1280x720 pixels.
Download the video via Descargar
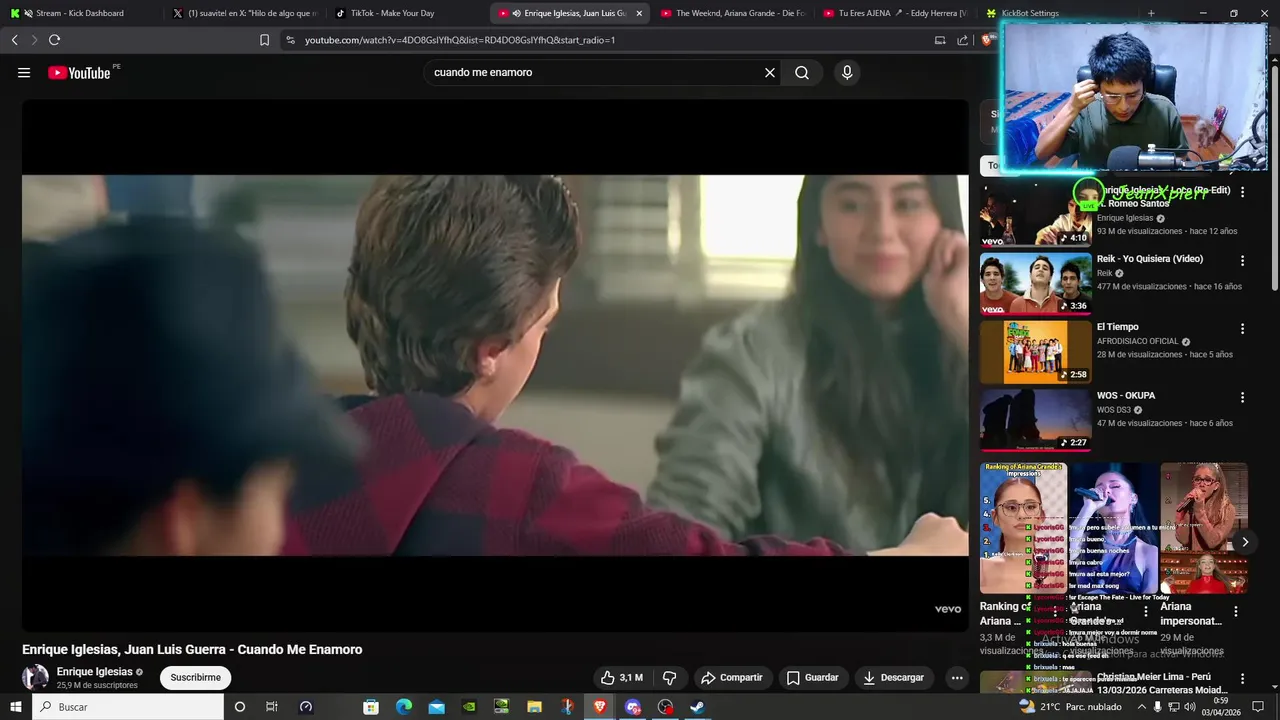[x=894, y=678]
